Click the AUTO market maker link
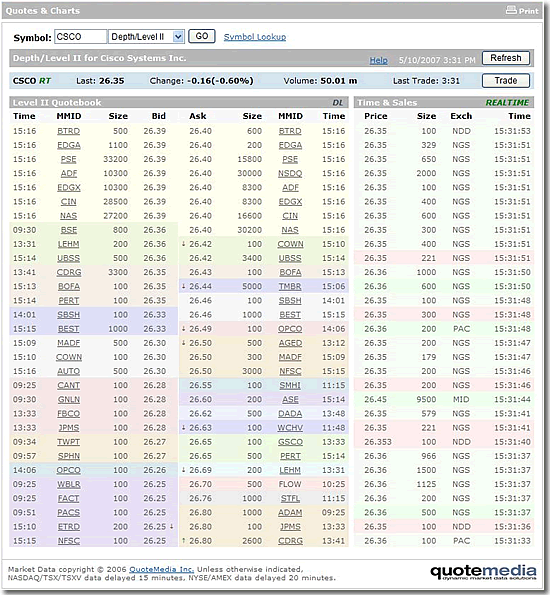The width and height of the screenshot is (550, 595). (68, 371)
